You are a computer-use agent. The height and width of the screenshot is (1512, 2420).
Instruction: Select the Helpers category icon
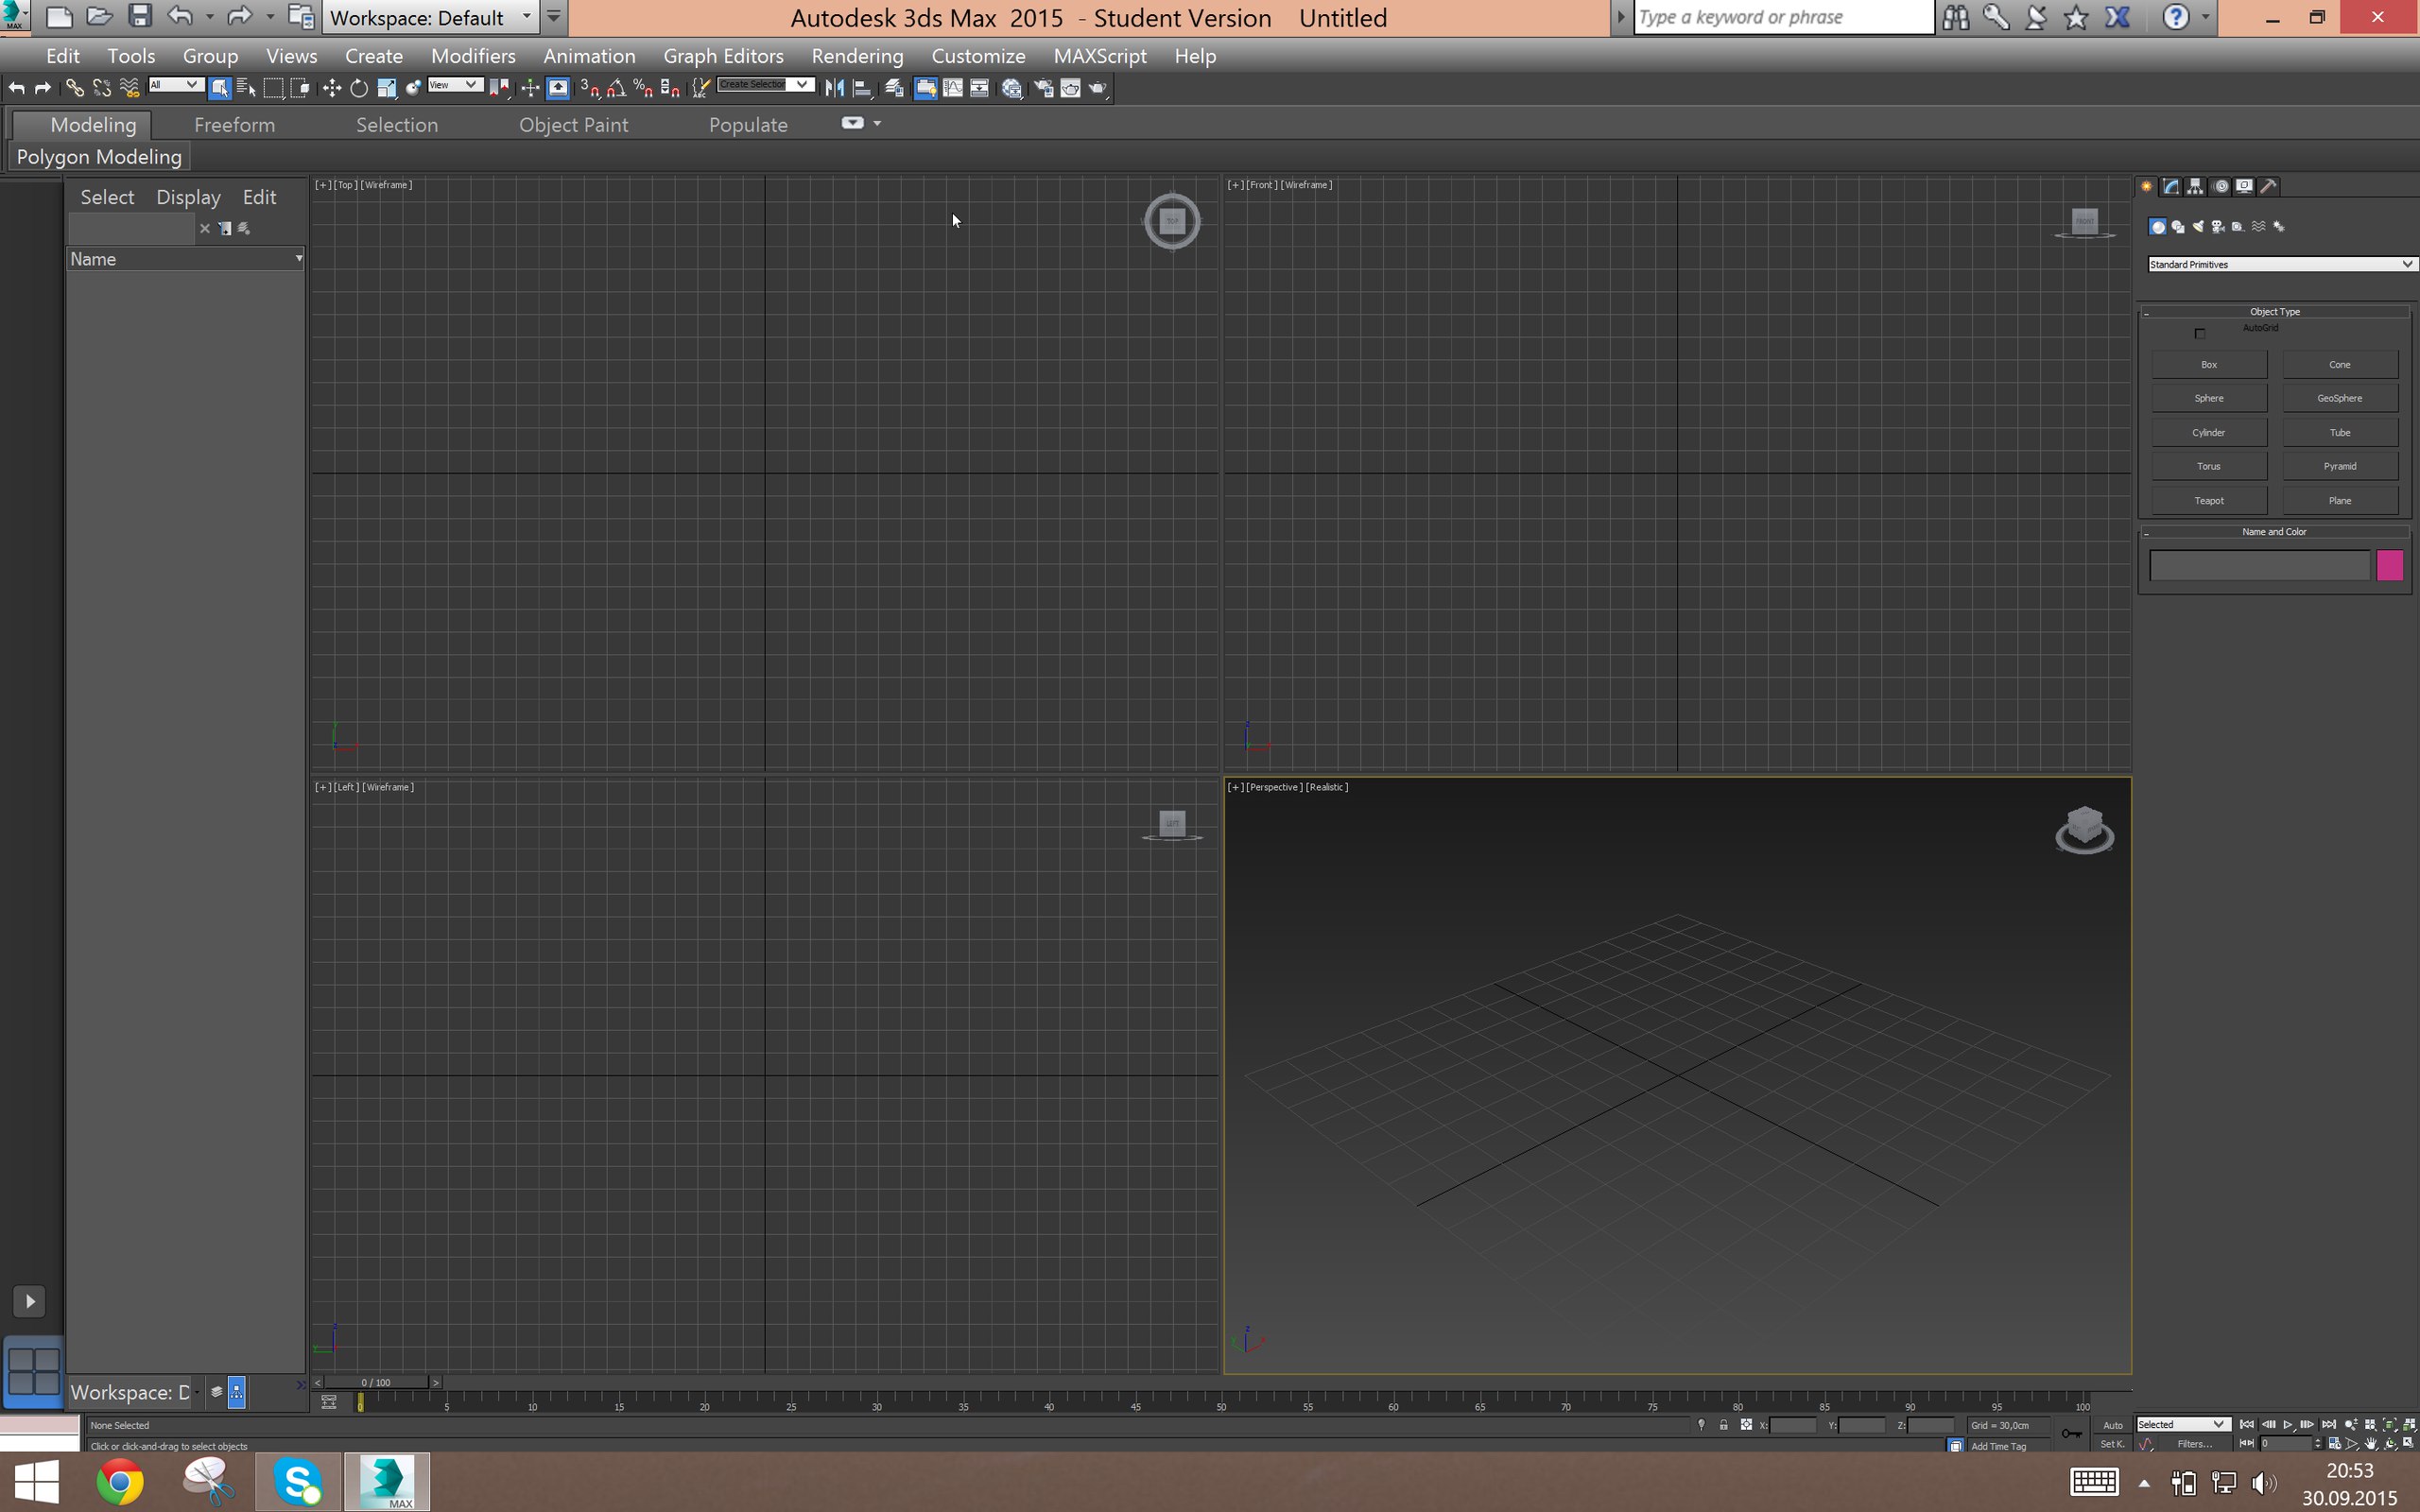[x=2238, y=227]
